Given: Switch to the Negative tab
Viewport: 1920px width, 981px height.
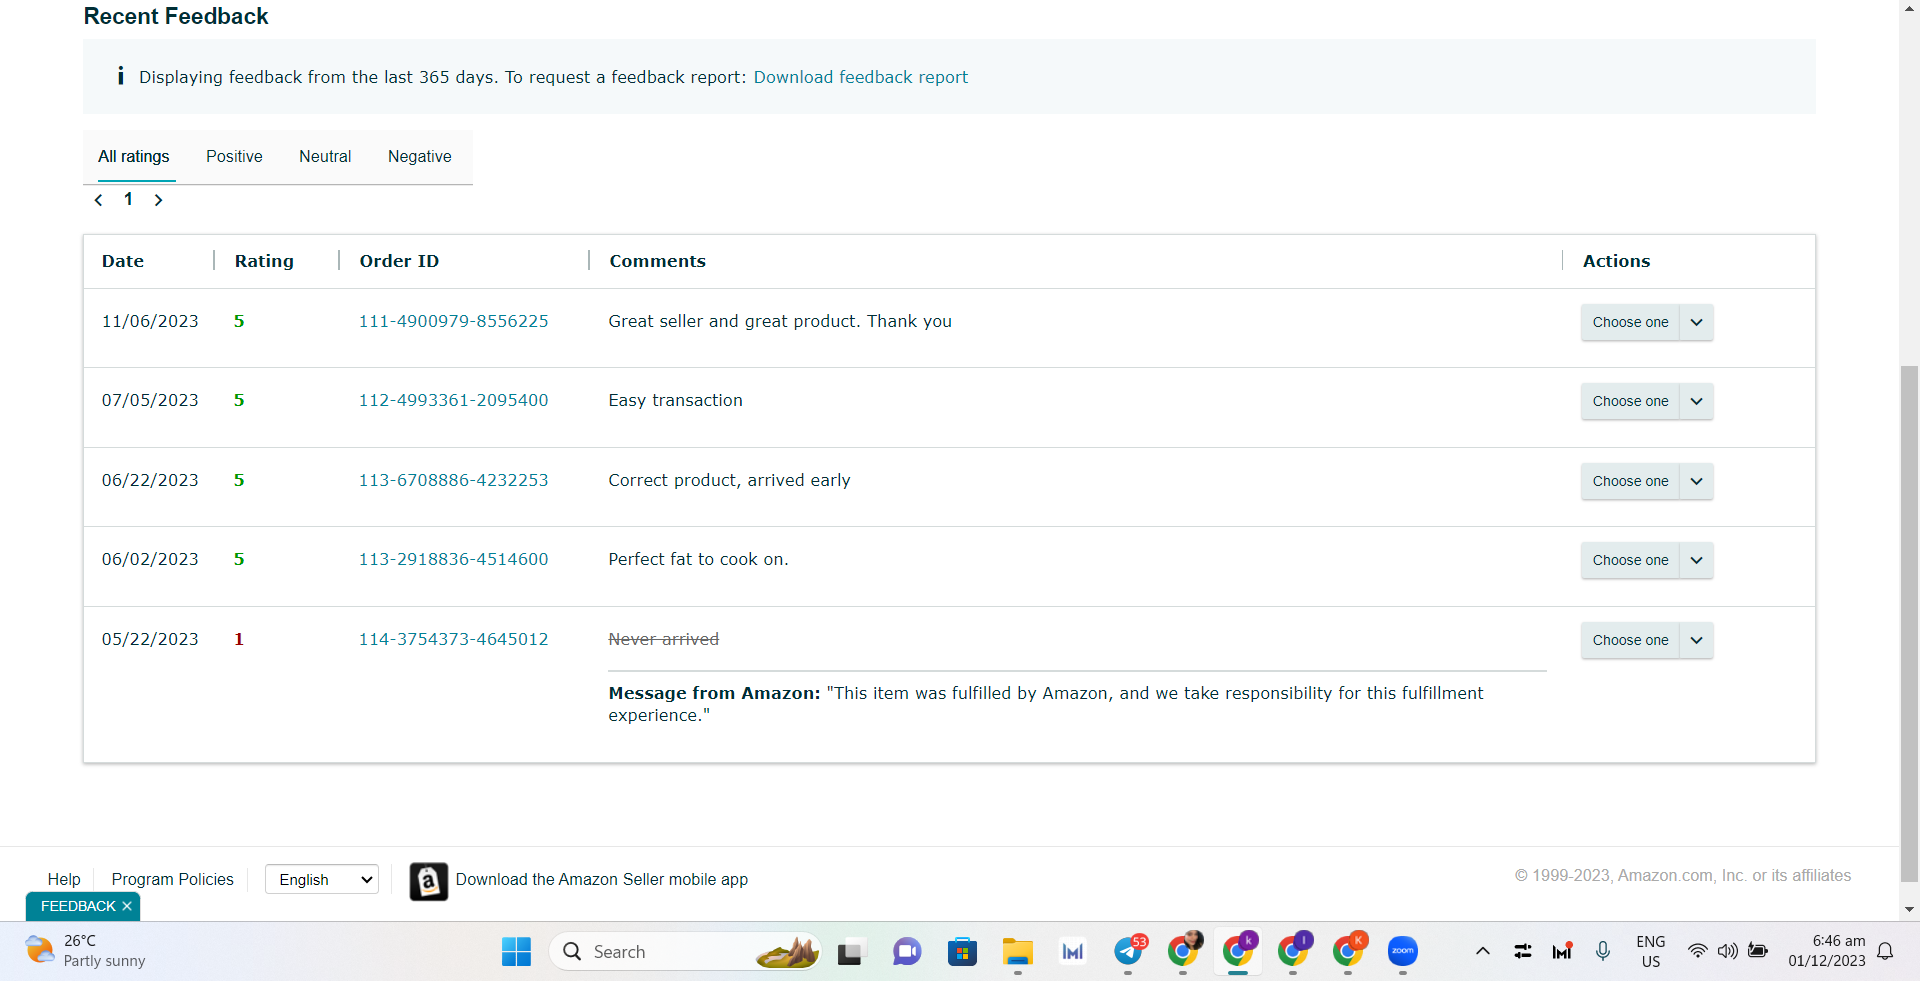Looking at the screenshot, I should 420,156.
